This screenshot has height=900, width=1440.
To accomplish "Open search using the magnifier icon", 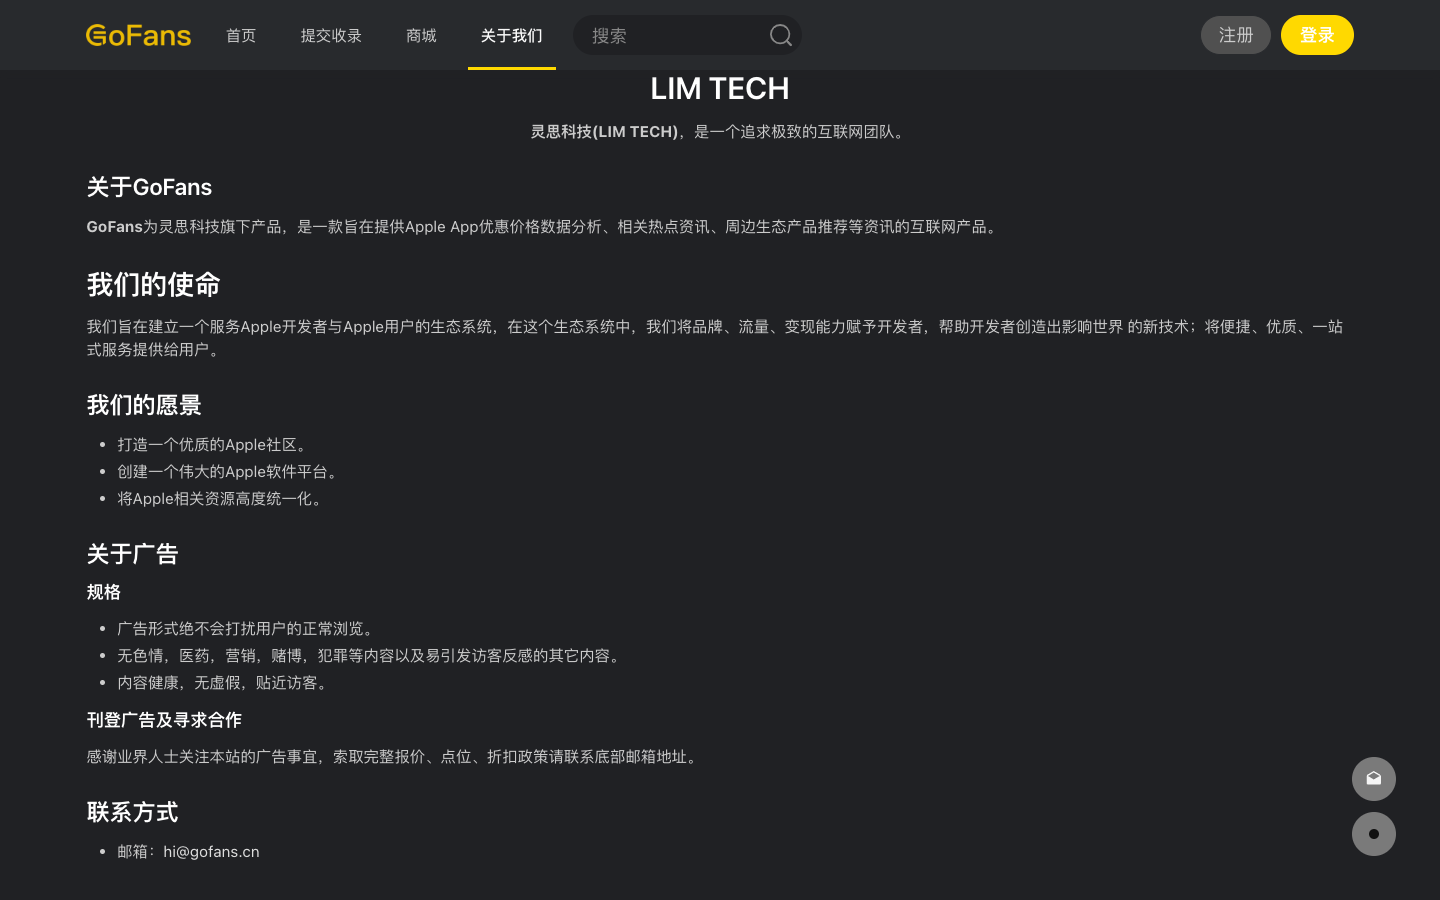I will coord(780,35).
